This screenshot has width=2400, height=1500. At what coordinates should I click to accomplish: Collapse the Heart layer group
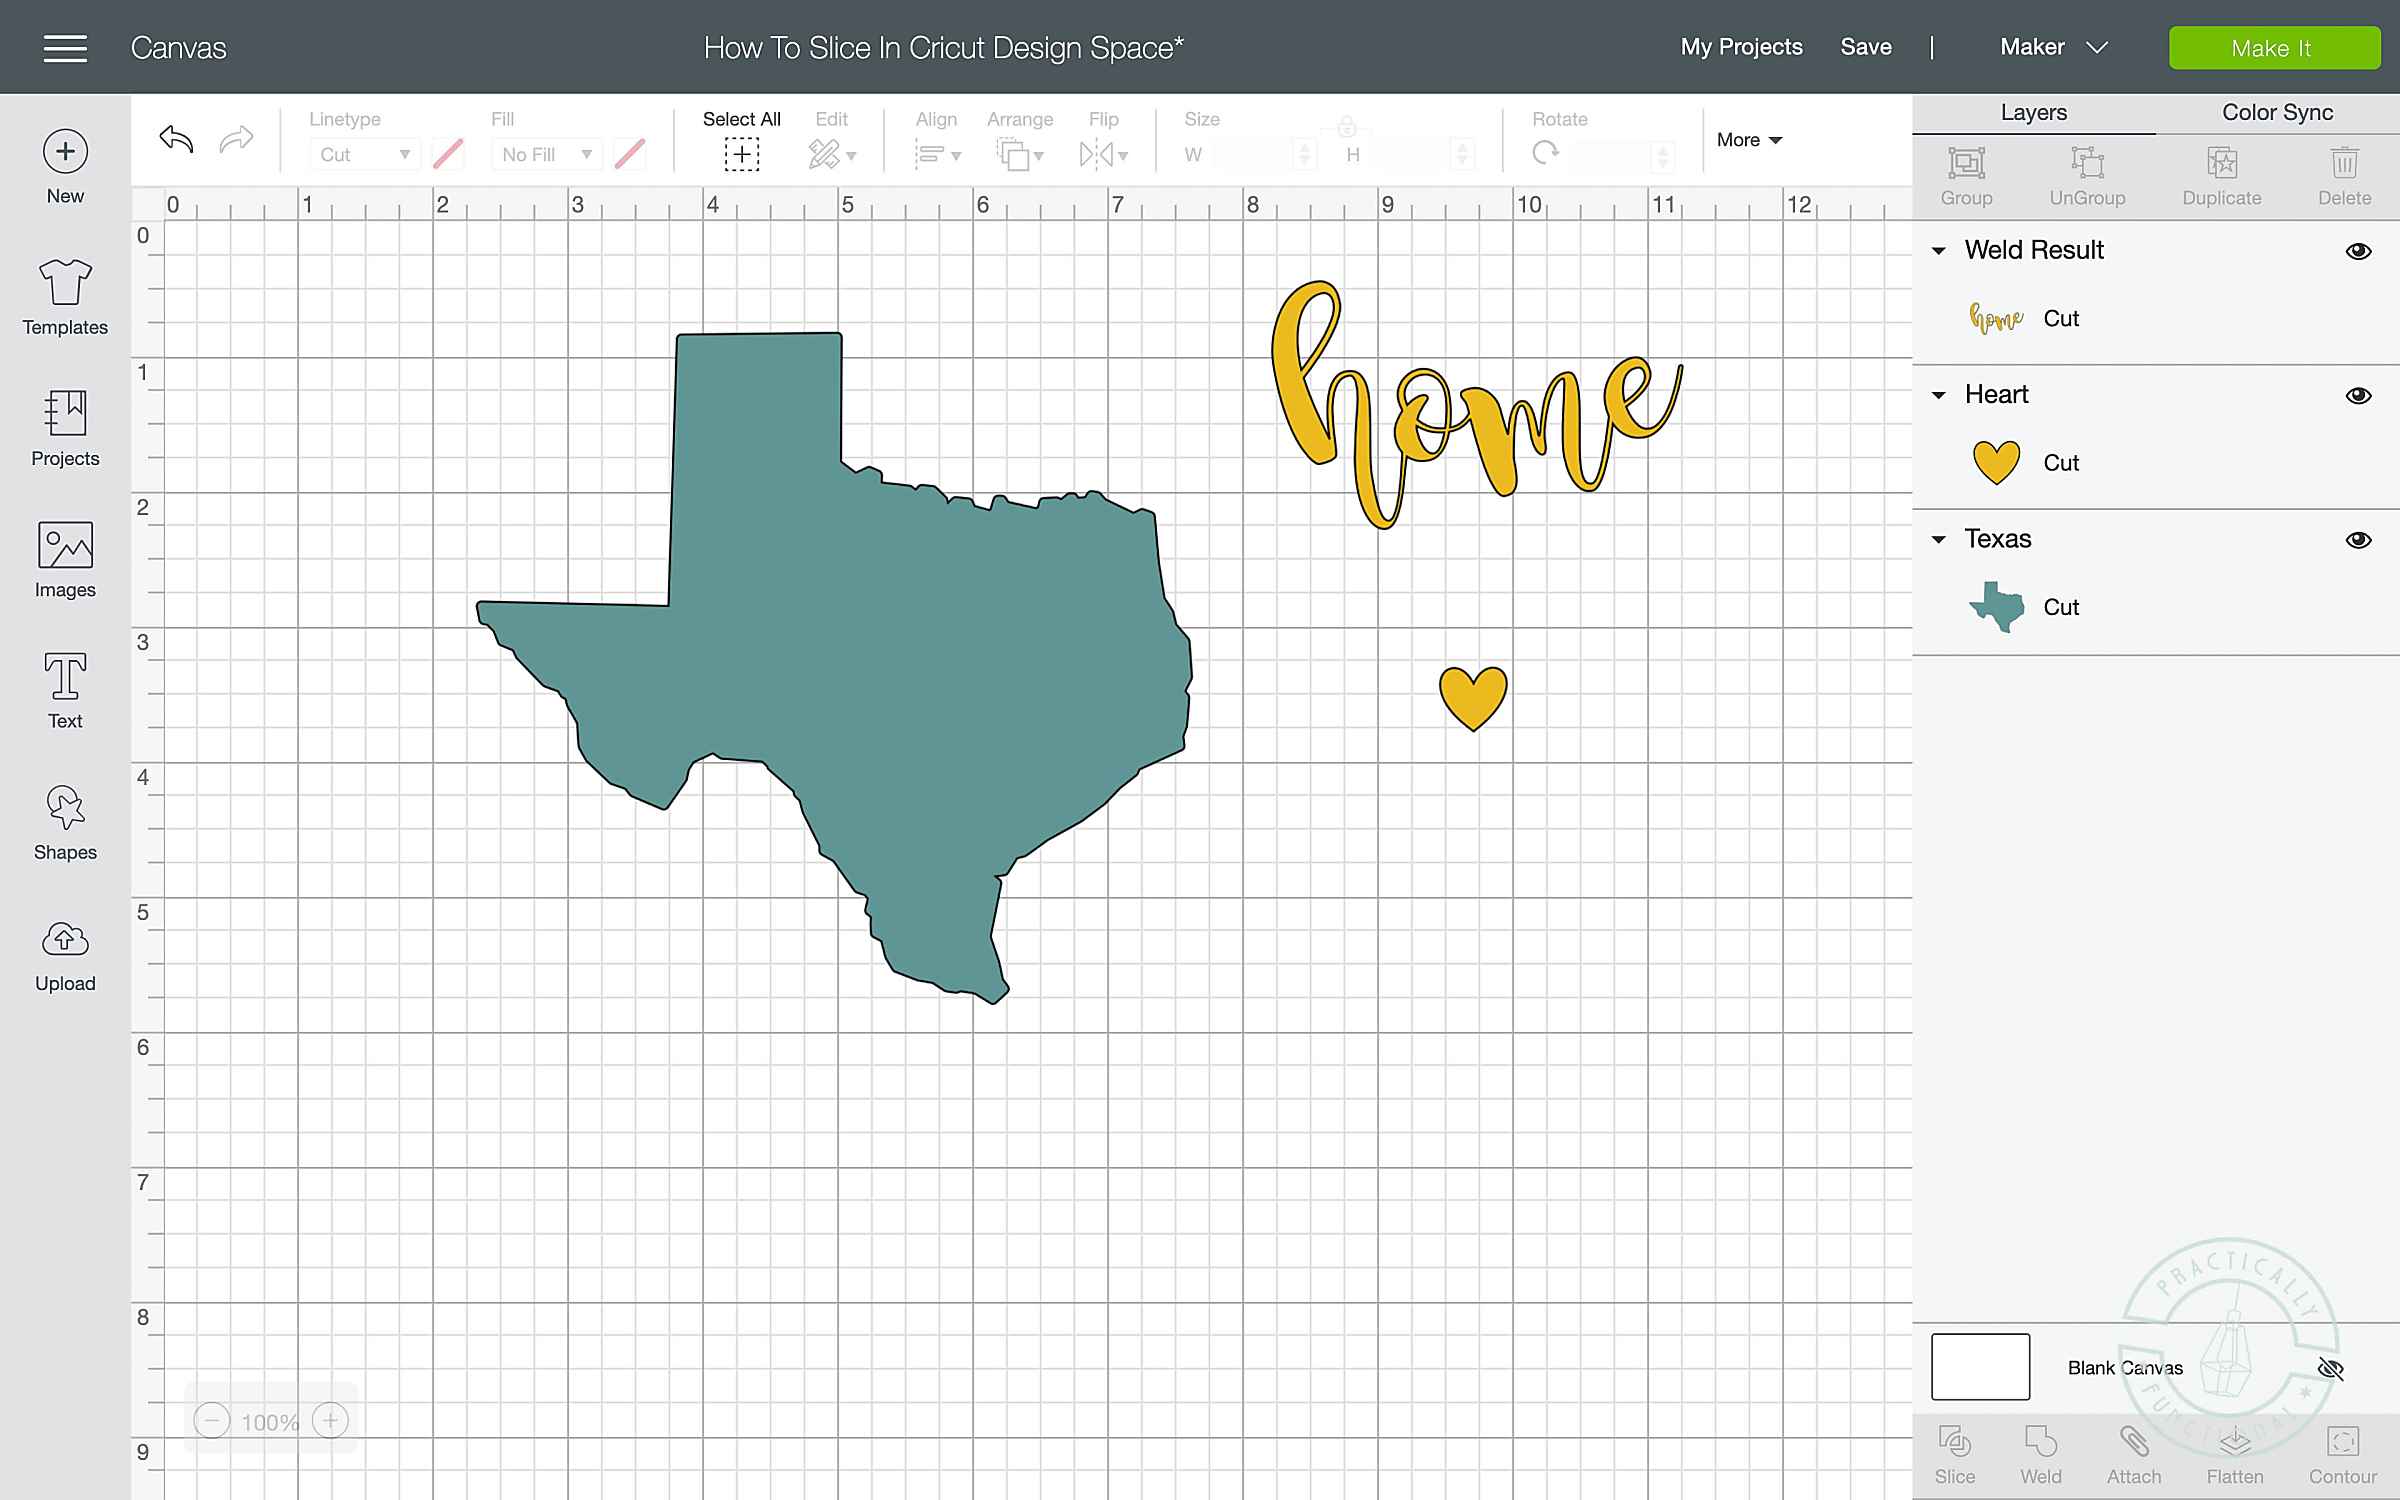[1938, 395]
